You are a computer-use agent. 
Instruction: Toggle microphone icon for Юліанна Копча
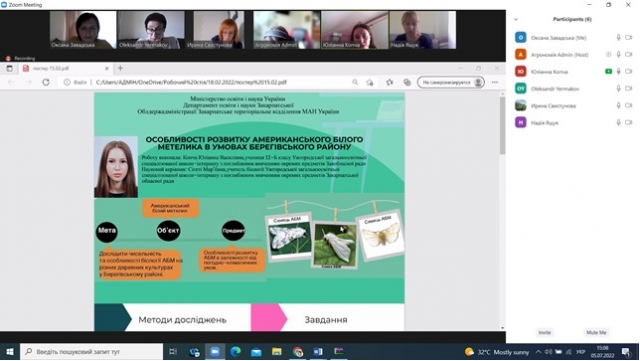coord(619,71)
